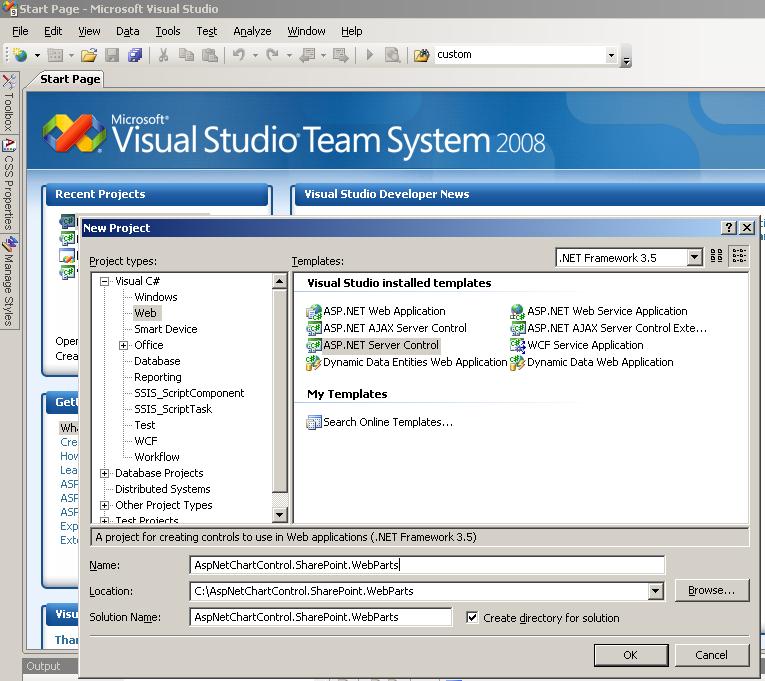Viewport: 765px width, 681px height.
Task: Click the help question mark button in New Project
Action: pos(729,227)
